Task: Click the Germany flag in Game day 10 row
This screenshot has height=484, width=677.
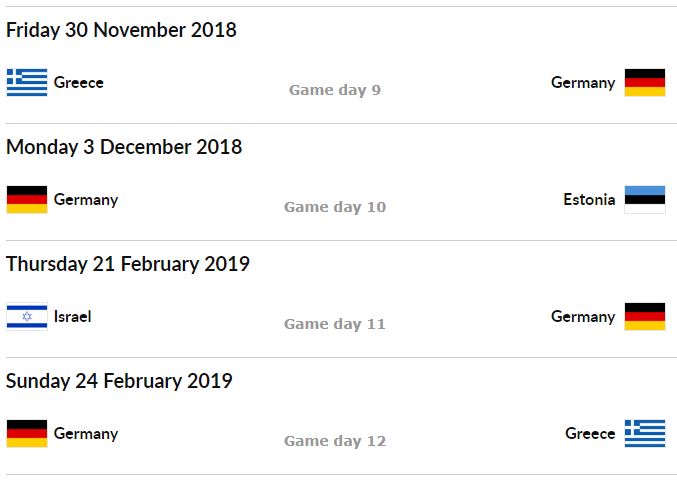Action: [x=27, y=199]
